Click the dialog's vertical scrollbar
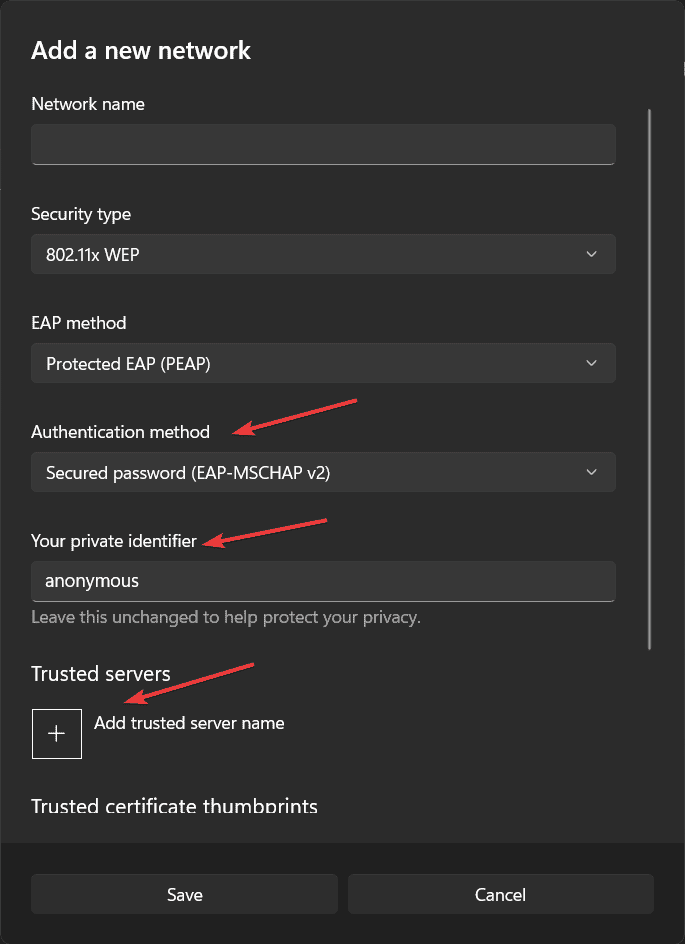The image size is (685, 944). coord(649,379)
